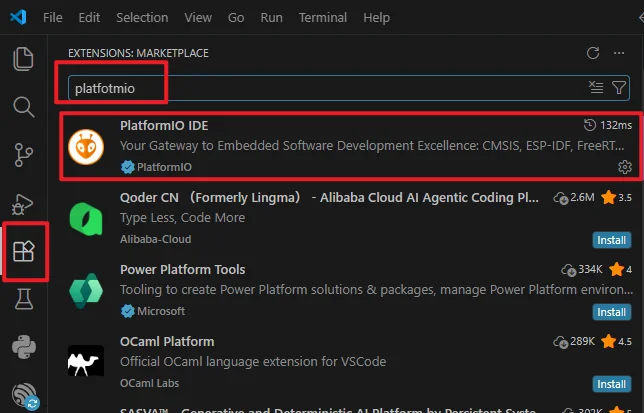Open the Extensions view icon
Viewport: 644px width, 413px height.
(23, 251)
